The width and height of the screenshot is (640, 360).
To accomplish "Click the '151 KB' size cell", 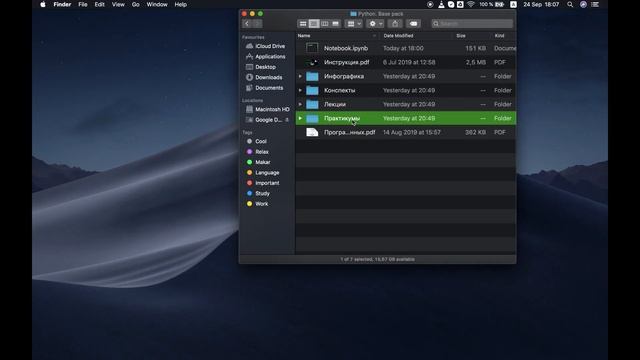I will click(476, 48).
